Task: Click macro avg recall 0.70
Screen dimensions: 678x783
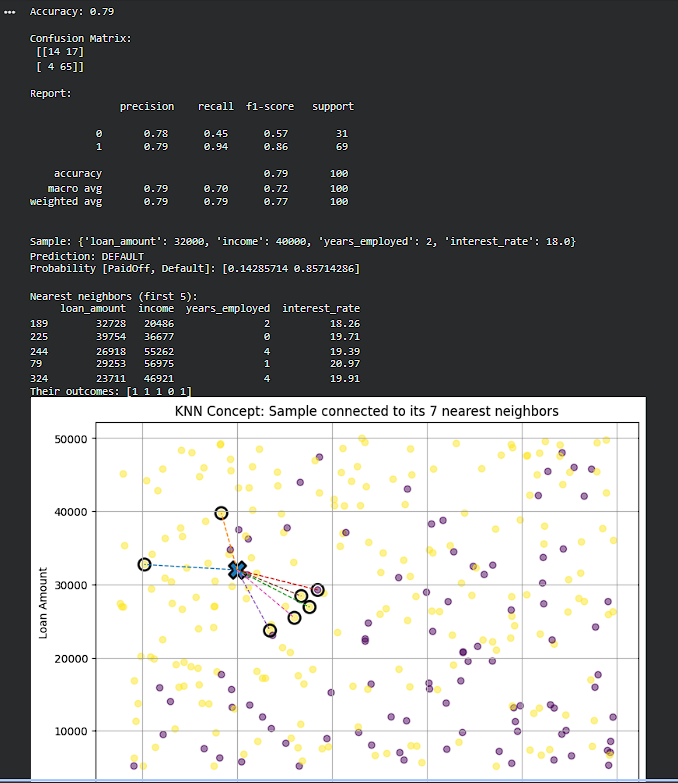Action: pyautogui.click(x=216, y=189)
